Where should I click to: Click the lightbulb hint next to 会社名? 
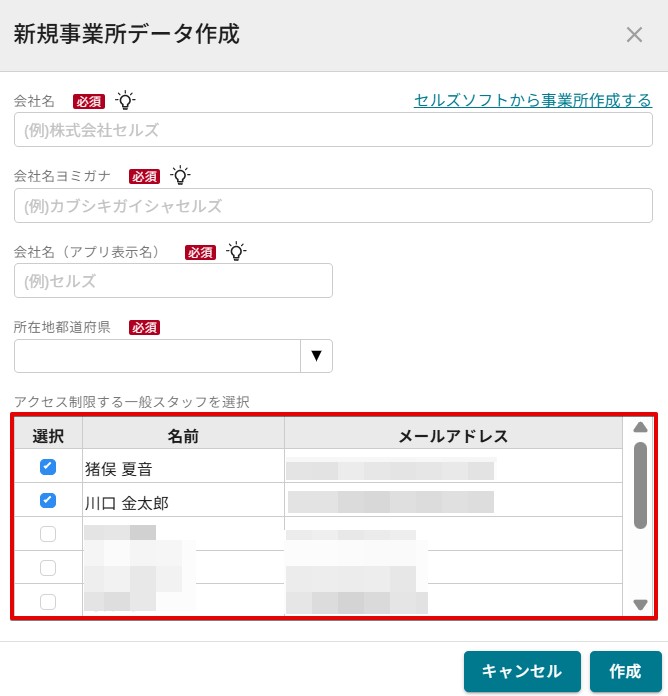point(125,100)
